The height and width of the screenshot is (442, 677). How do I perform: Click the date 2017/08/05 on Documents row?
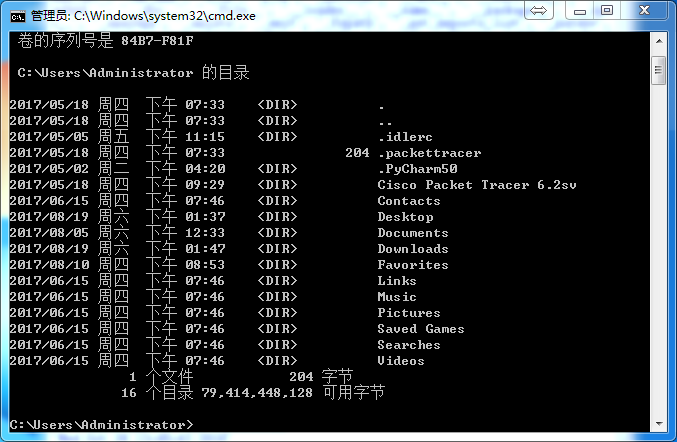49,233
